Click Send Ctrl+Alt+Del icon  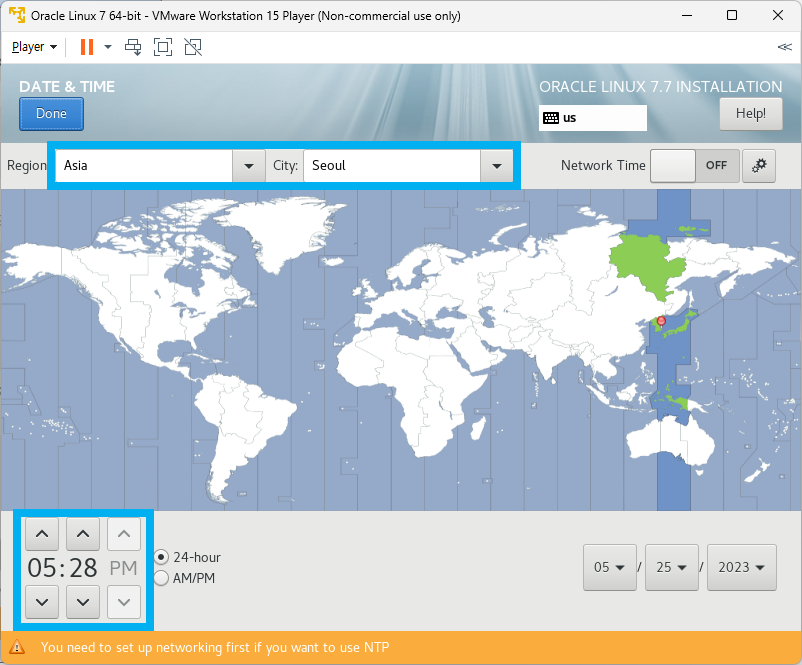point(133,47)
